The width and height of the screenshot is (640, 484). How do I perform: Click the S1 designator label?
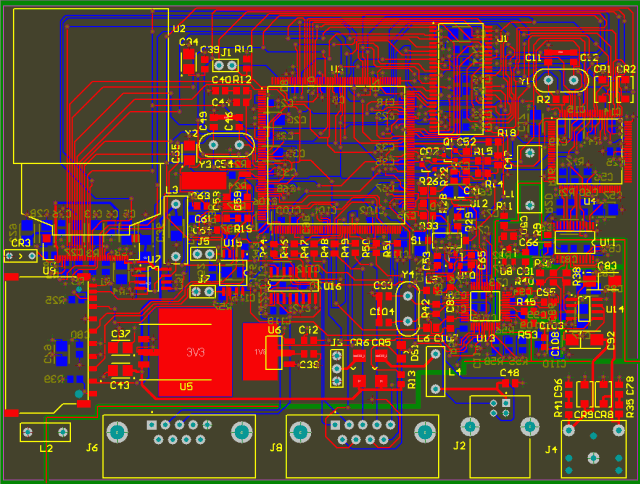pos(416,240)
